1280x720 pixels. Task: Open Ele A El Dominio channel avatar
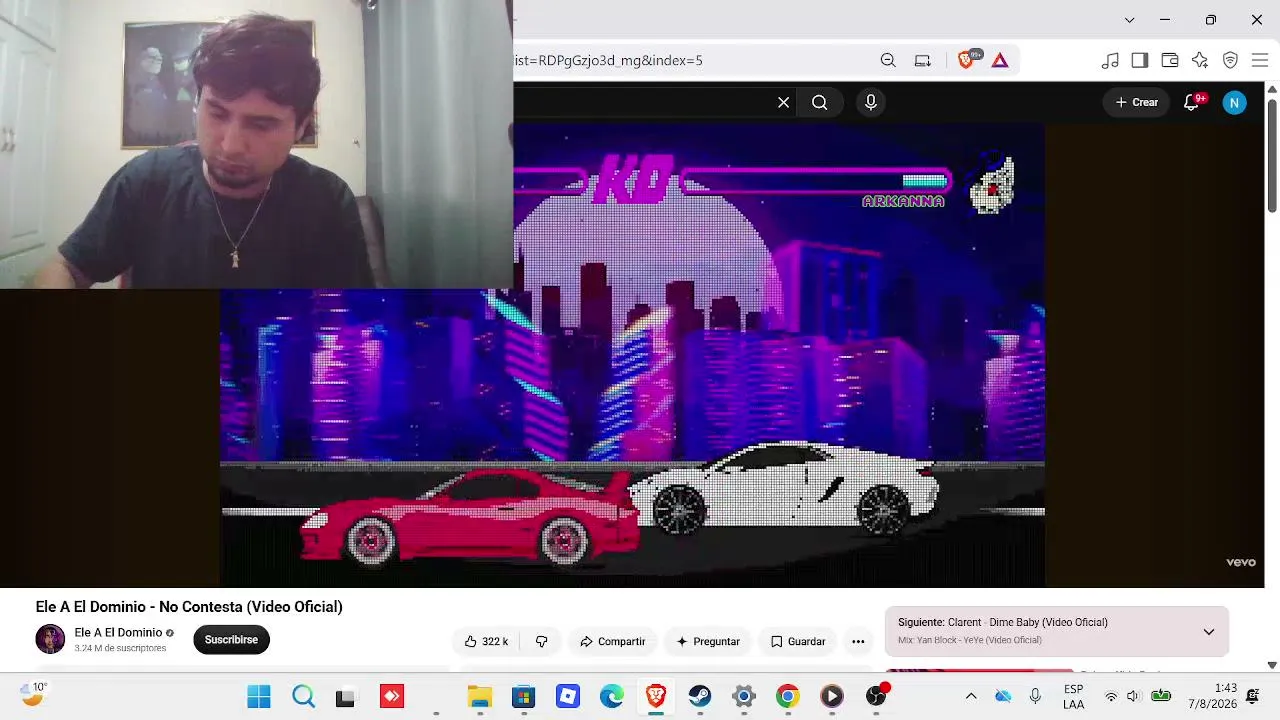(50, 639)
